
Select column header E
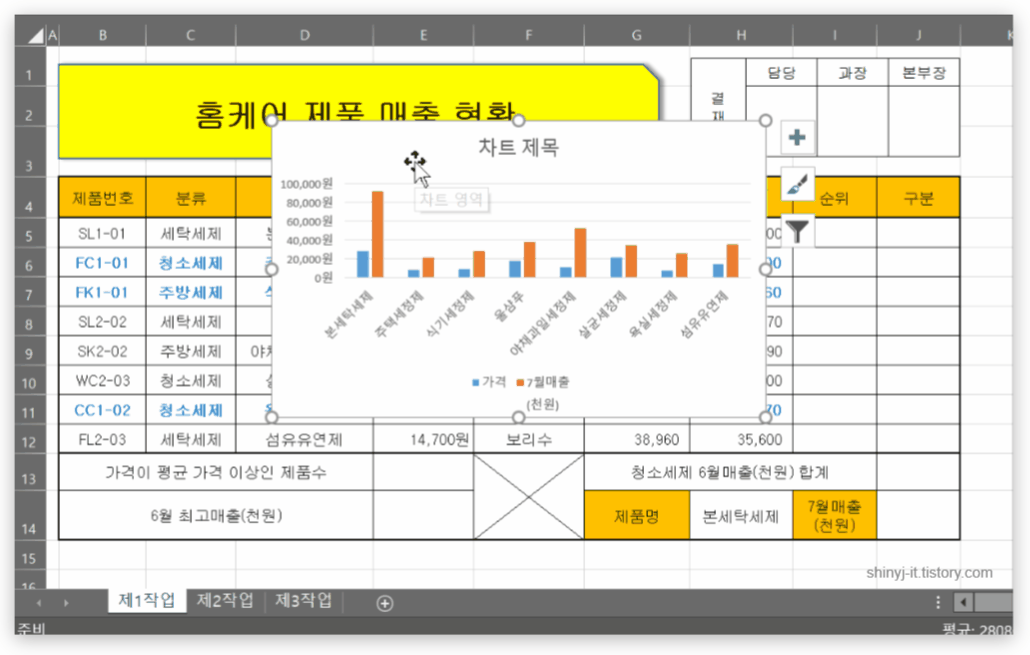424,35
